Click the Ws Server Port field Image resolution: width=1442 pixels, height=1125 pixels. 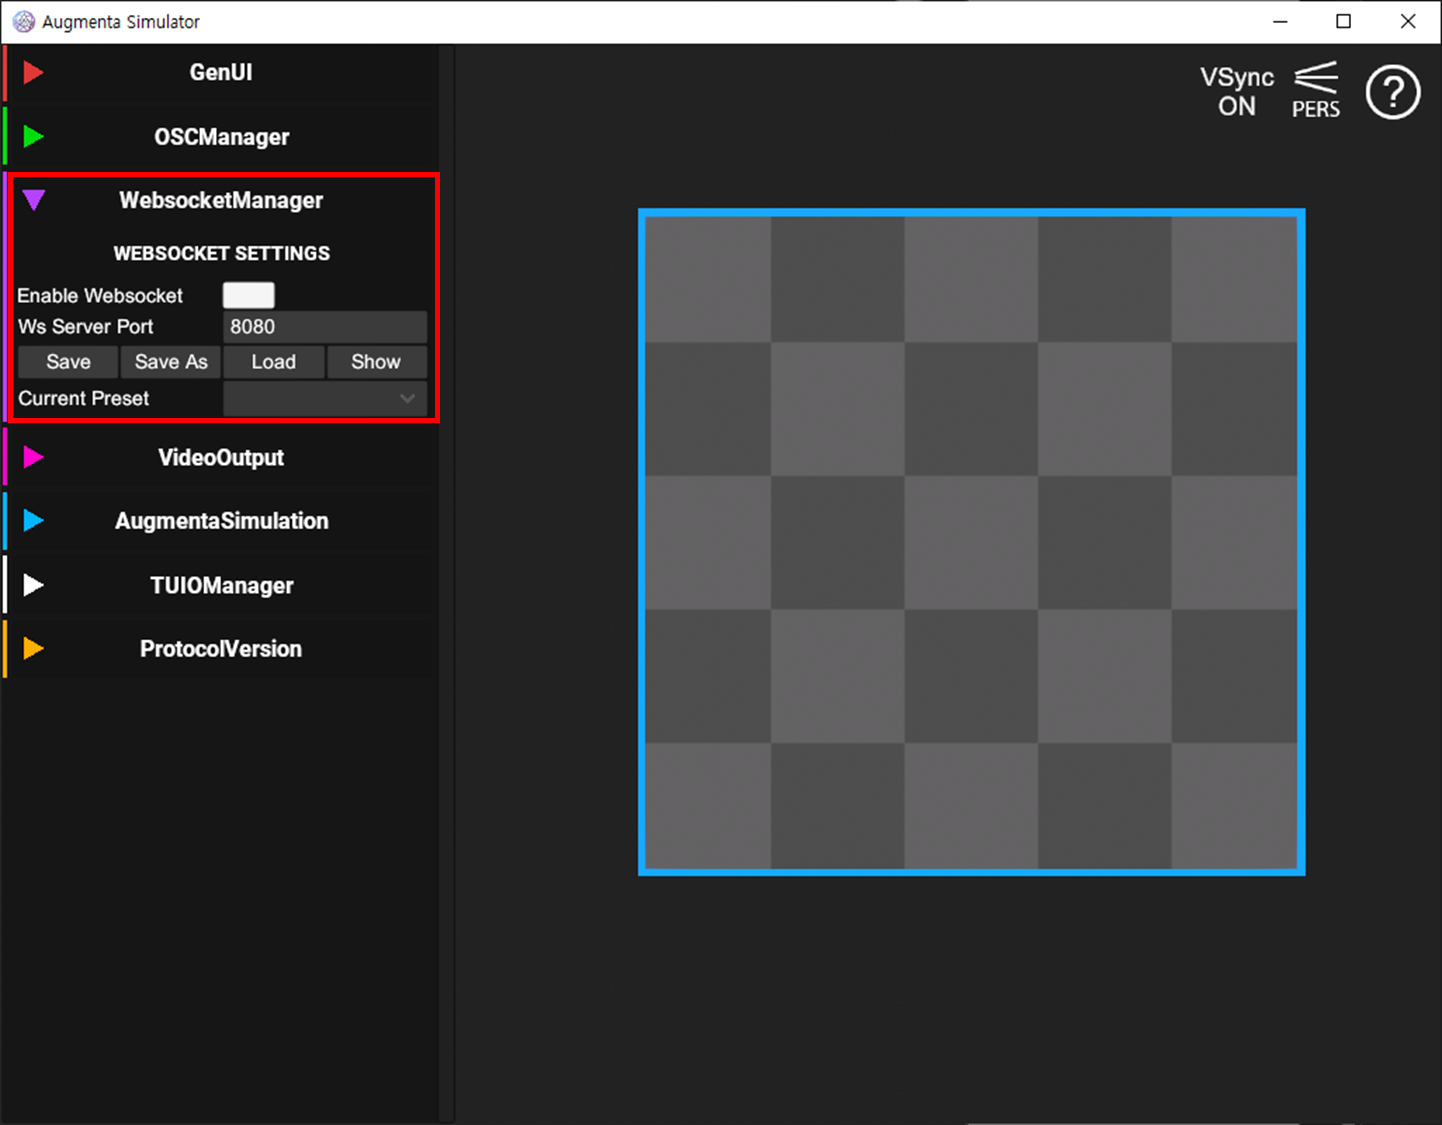point(325,327)
